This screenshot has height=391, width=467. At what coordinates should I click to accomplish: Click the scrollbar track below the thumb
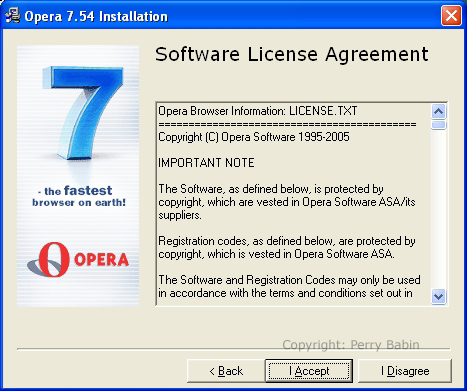[x=438, y=209]
